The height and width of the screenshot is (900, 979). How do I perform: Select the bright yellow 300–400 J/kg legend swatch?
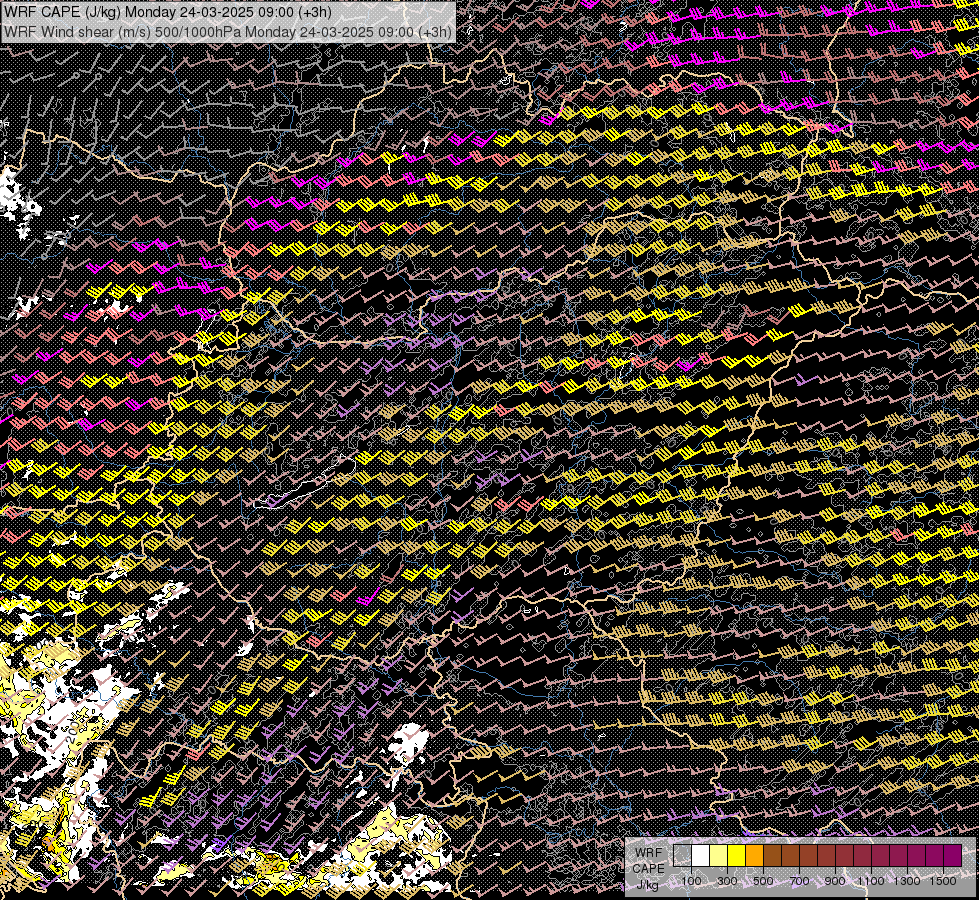click(737, 856)
